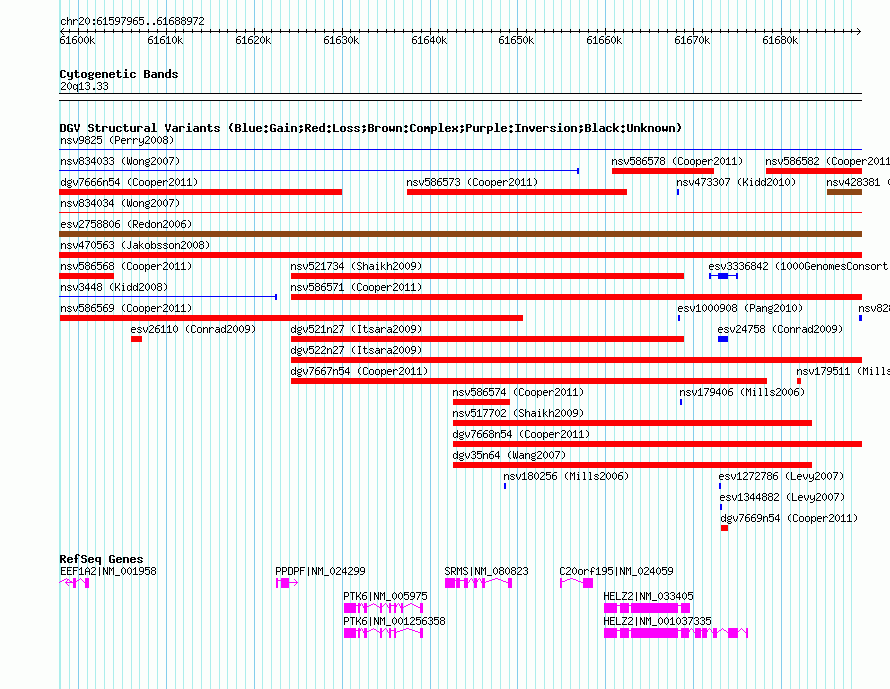This screenshot has height=689, width=890.
Task: Click the nsv9825 (Perry2008) variant label
Action: [x=117, y=140]
